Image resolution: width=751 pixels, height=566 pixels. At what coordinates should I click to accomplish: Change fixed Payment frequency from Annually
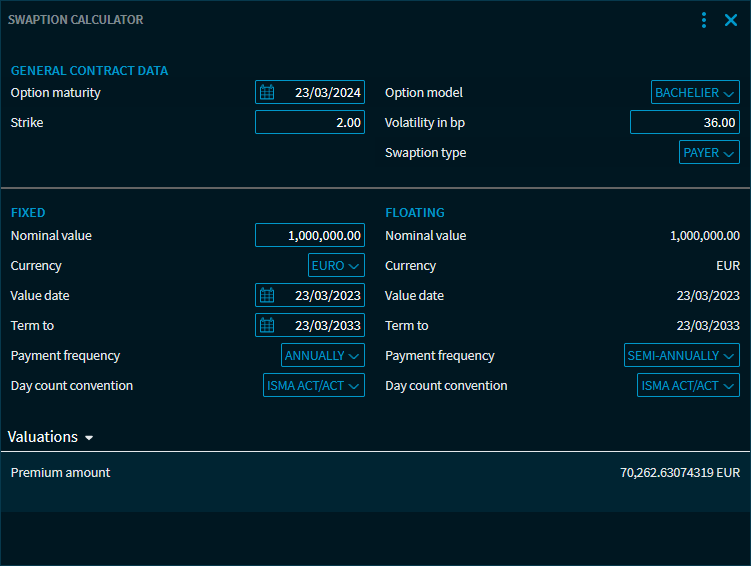(323, 356)
